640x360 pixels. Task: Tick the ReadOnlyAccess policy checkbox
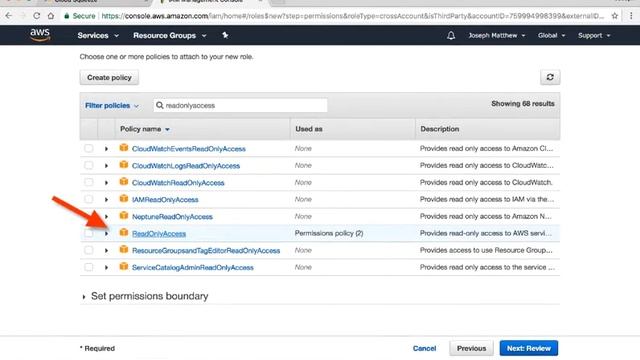[x=89, y=233]
